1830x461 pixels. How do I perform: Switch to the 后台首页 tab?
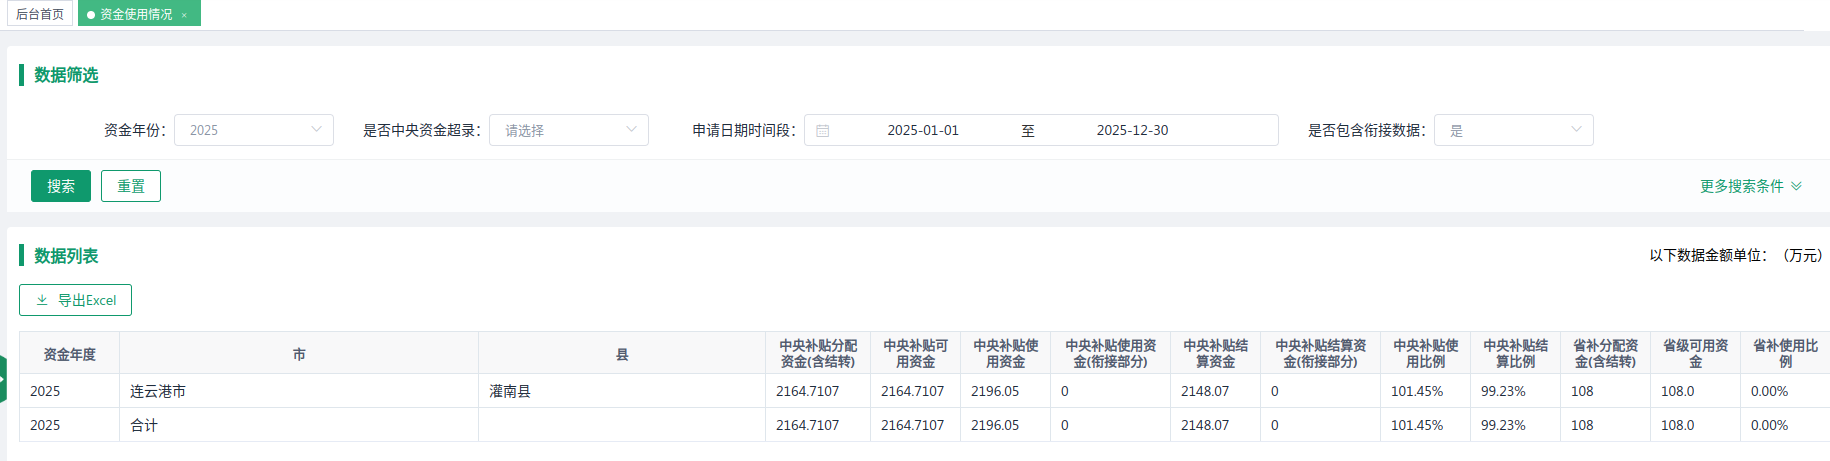[40, 14]
